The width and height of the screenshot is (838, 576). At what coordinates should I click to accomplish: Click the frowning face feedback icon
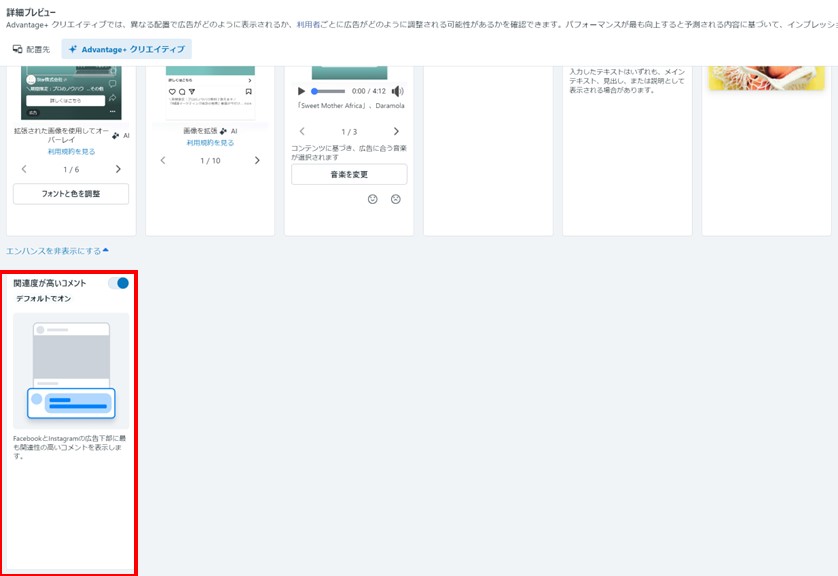point(395,199)
